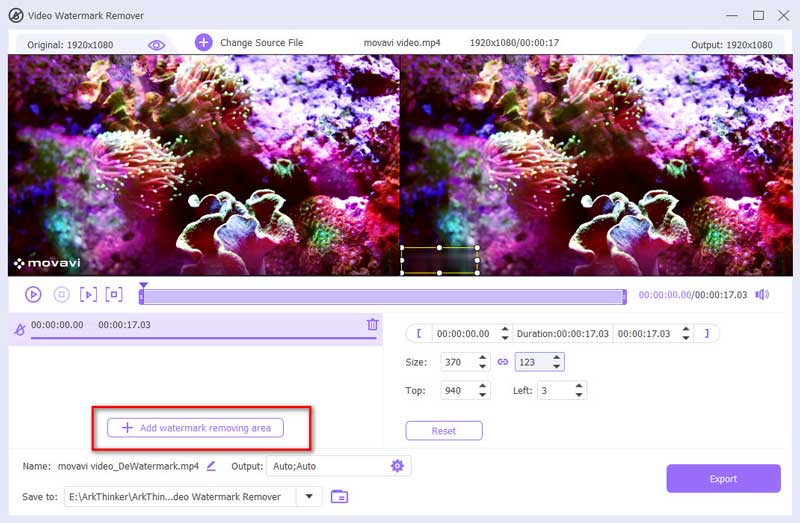Image resolution: width=800 pixels, height=523 pixels.
Task: Decrease the end time value
Action: [x=686, y=338]
